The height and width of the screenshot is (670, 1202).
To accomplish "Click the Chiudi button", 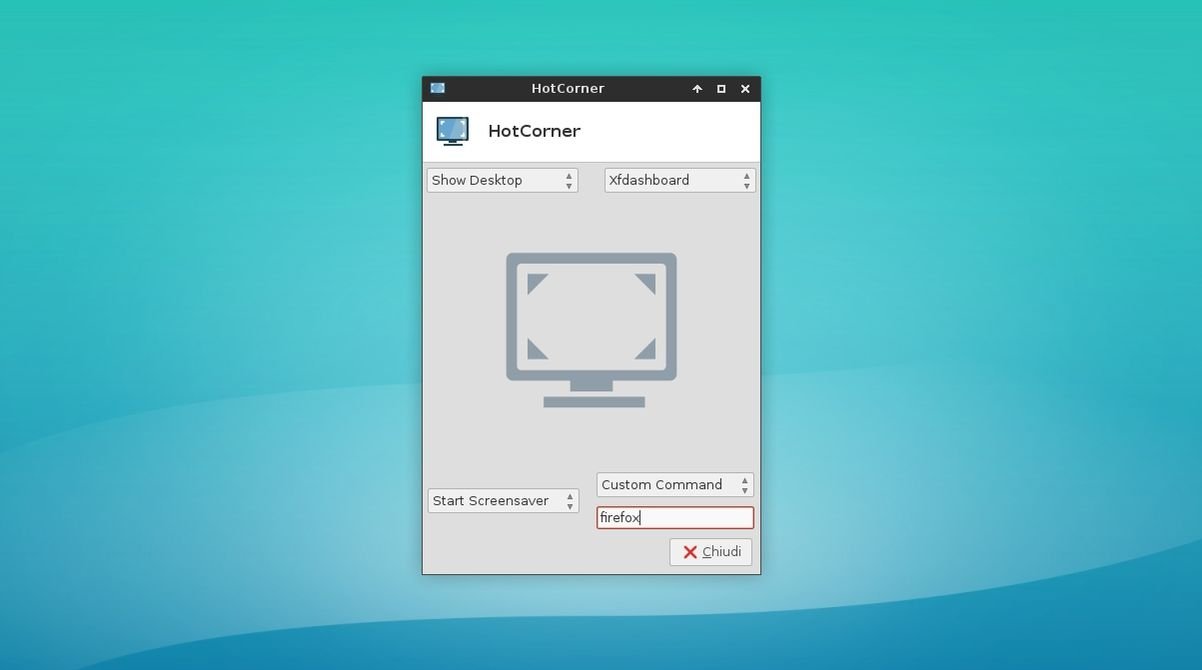I will (x=711, y=552).
